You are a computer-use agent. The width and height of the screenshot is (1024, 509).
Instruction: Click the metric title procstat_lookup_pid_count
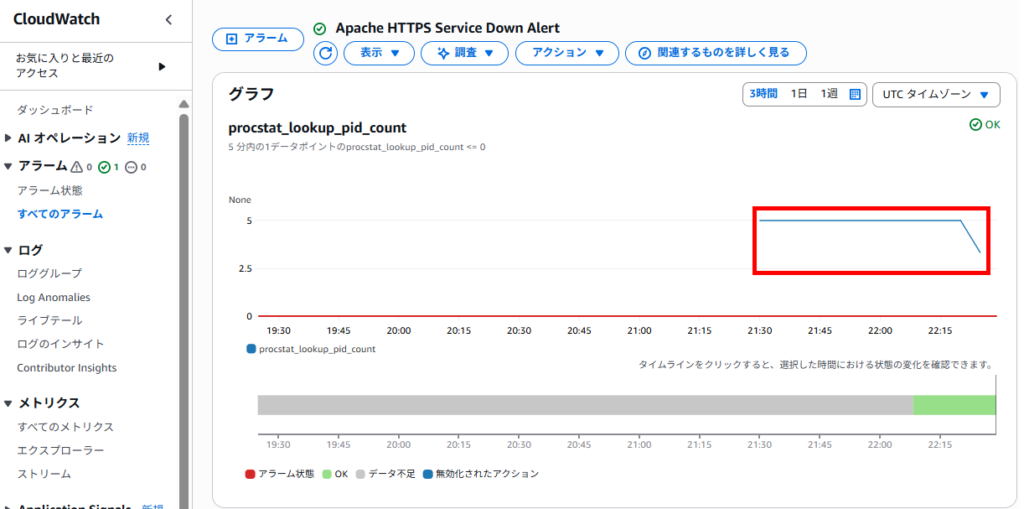[x=317, y=127]
